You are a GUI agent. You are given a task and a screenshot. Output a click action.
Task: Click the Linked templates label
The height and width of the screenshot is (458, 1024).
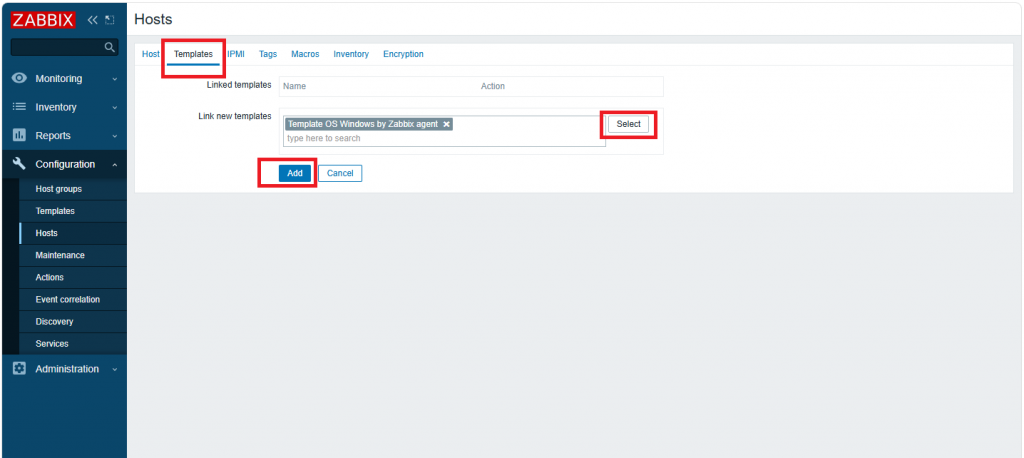[x=239, y=85]
